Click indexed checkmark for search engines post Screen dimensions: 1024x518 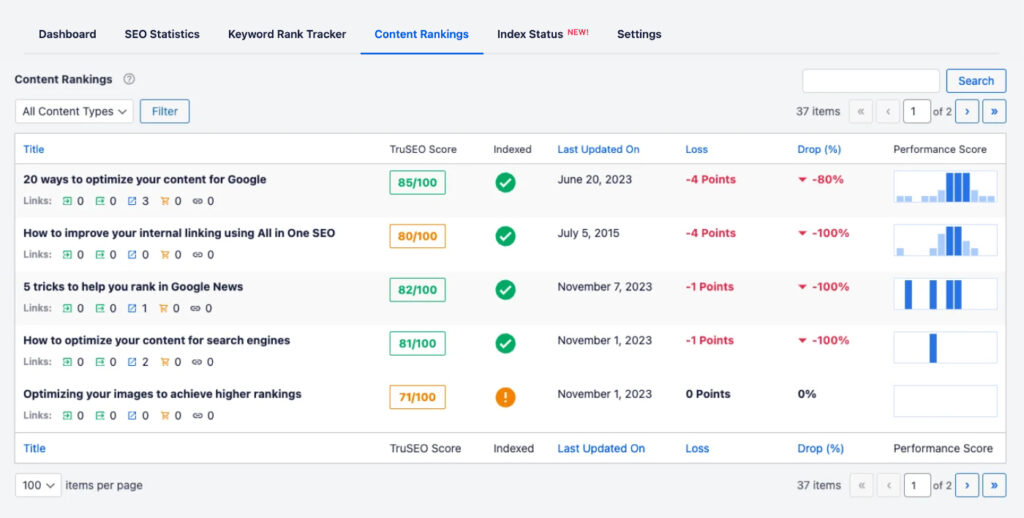505,343
